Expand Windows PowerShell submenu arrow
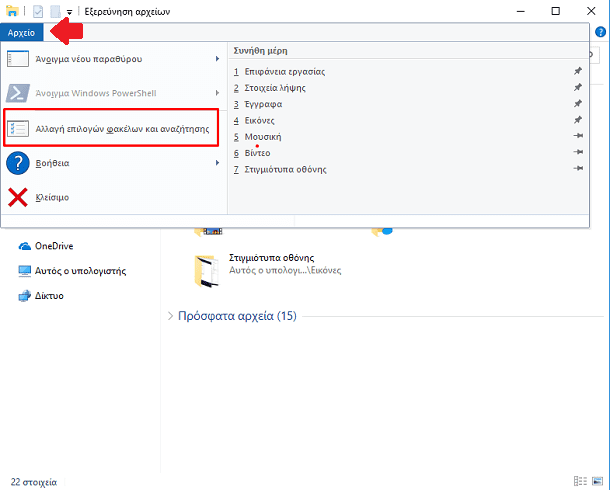Screen dimensions: 610x490 coord(217,93)
